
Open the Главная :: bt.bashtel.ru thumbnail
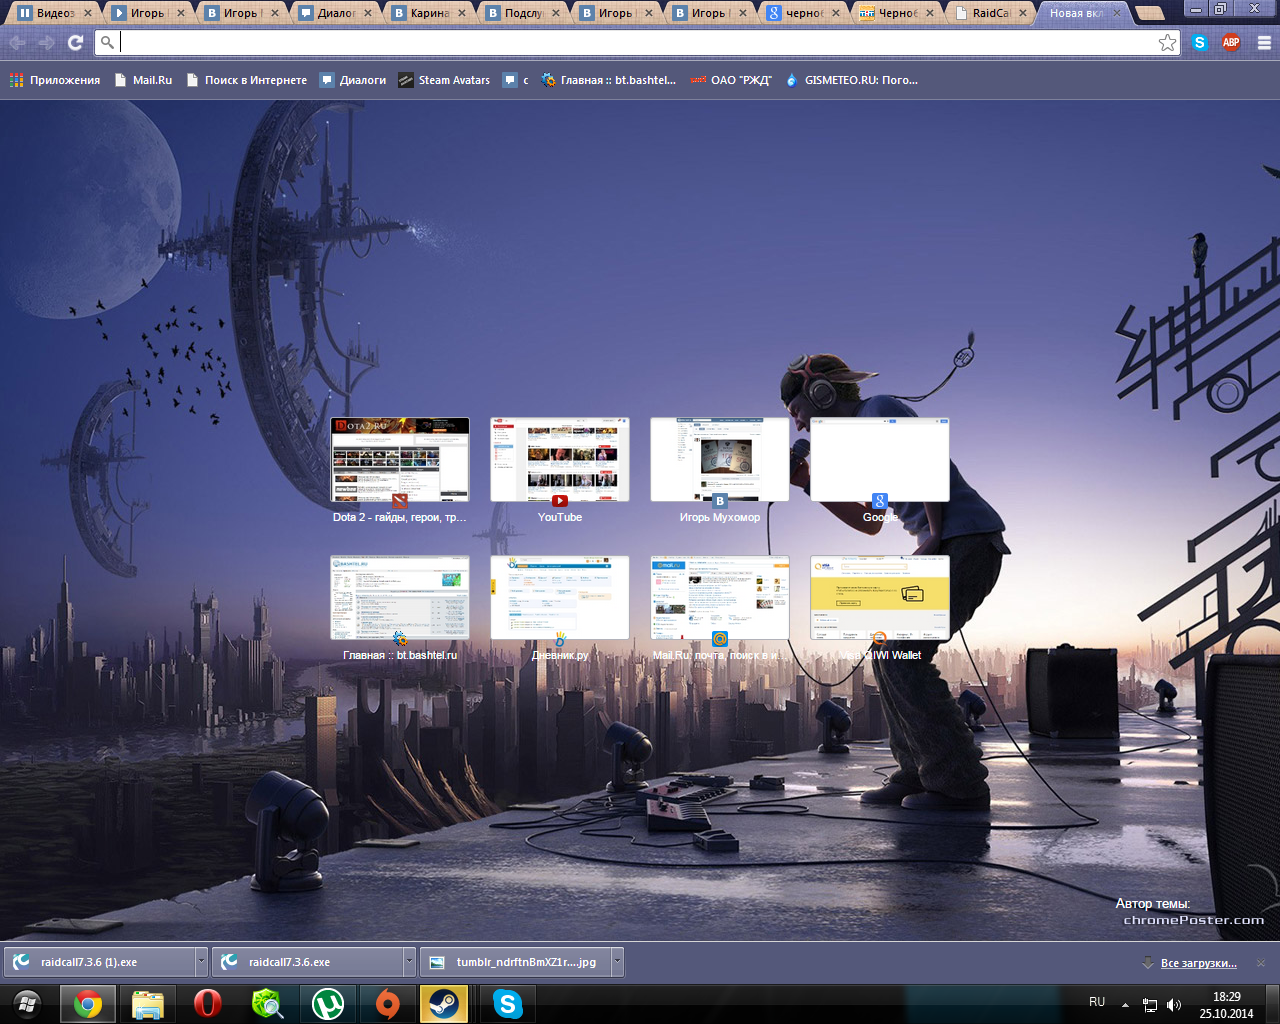(x=400, y=598)
